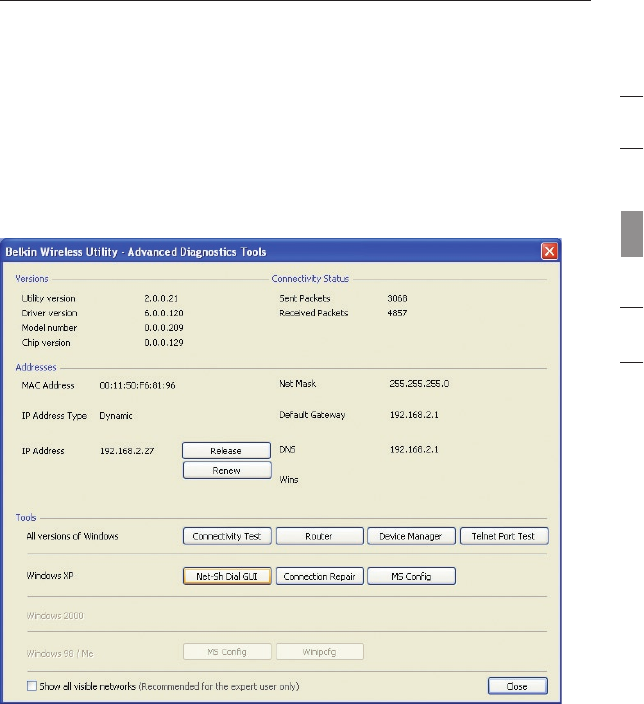644x704 pixels.
Task: Run the Connectivity Test tool
Action: (227, 536)
